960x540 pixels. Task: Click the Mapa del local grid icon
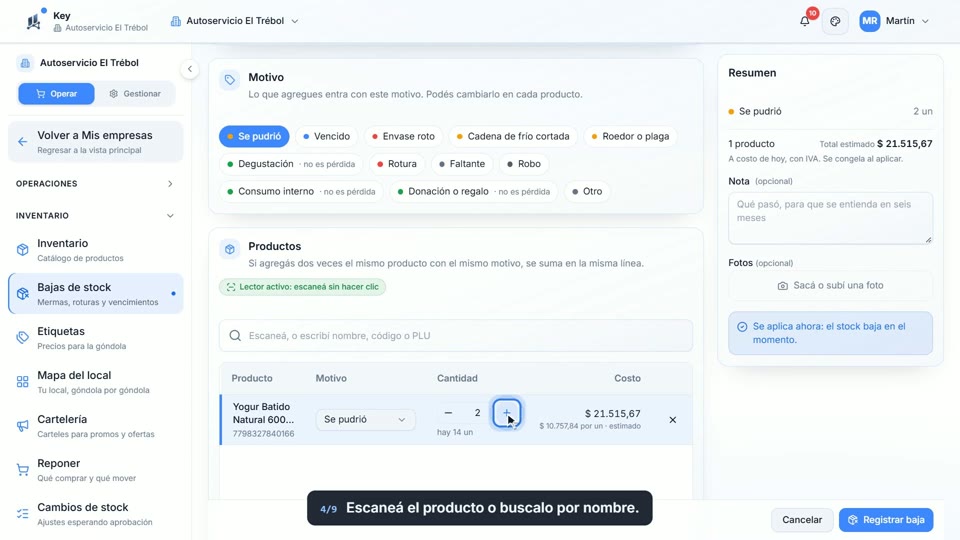23,382
